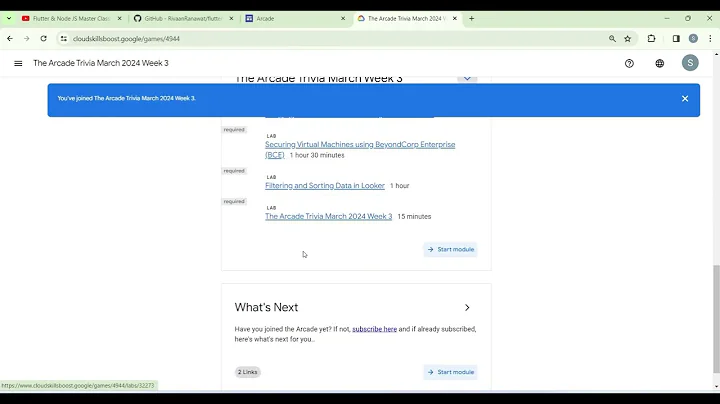Select The Arcade Trivia March 2024 tab
This screenshot has height=404, width=720.
pos(407,18)
